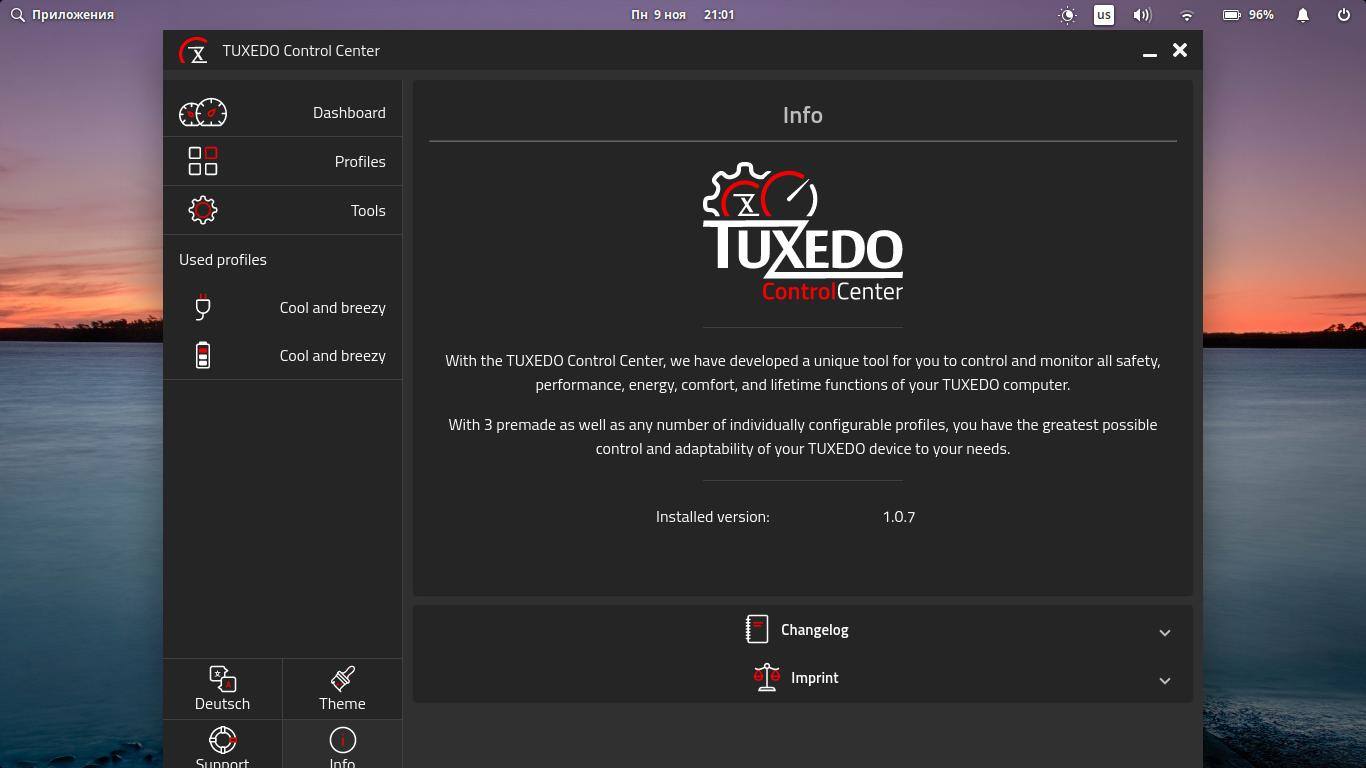Click the battery profile icon

coord(203,355)
